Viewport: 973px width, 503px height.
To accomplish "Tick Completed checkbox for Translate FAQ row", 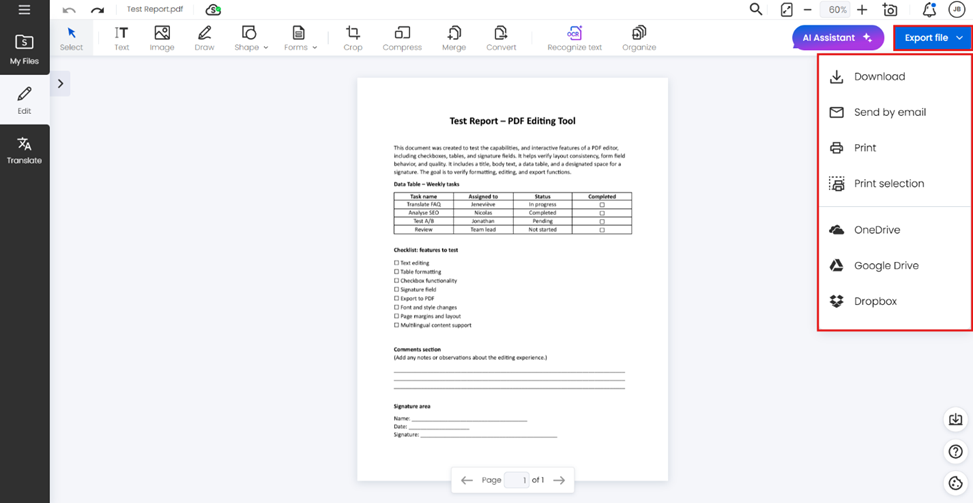I will click(602, 205).
